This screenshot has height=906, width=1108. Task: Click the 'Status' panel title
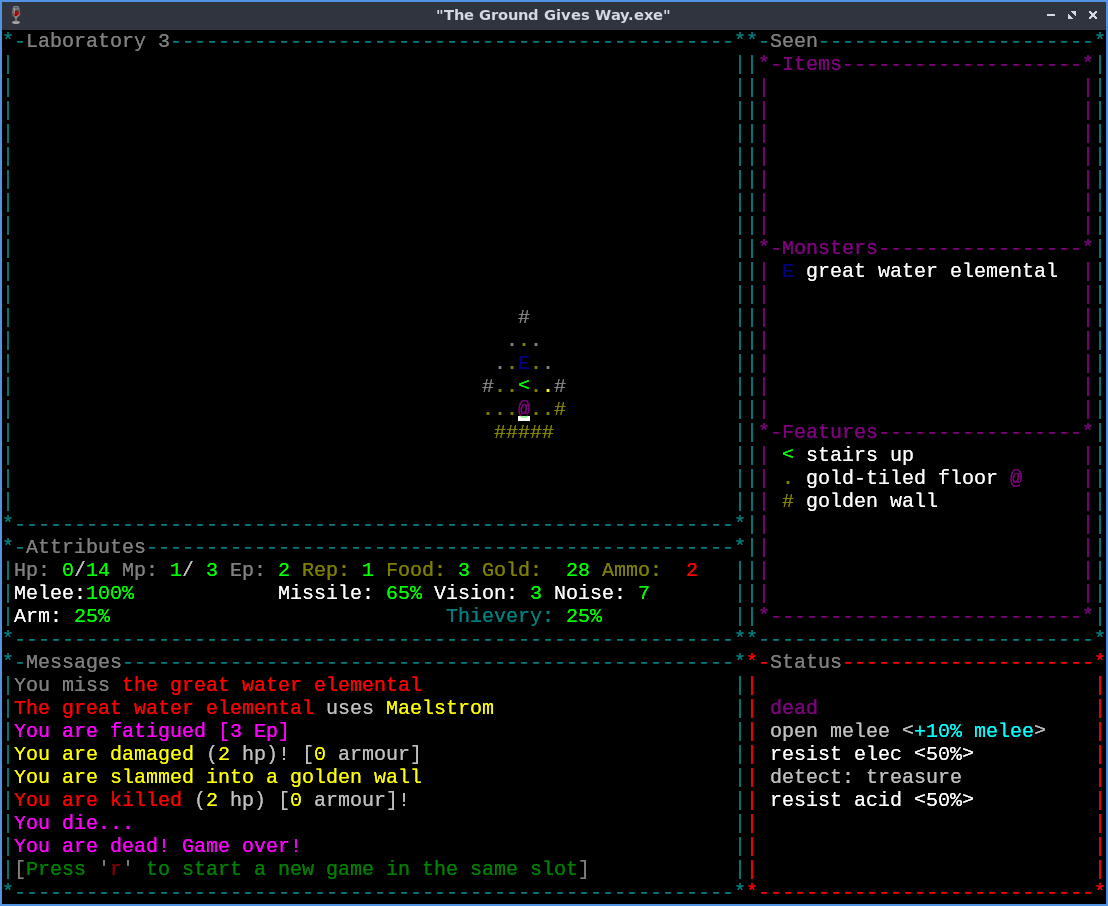point(806,661)
